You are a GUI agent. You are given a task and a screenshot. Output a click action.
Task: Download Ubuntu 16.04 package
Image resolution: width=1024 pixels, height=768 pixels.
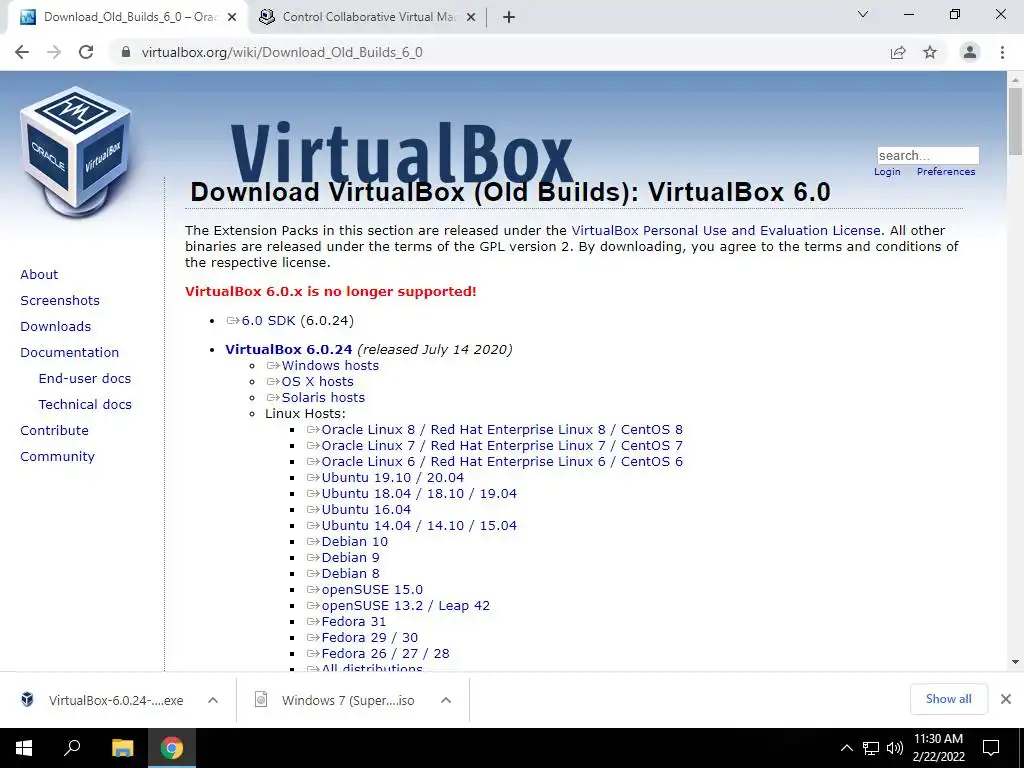point(366,509)
